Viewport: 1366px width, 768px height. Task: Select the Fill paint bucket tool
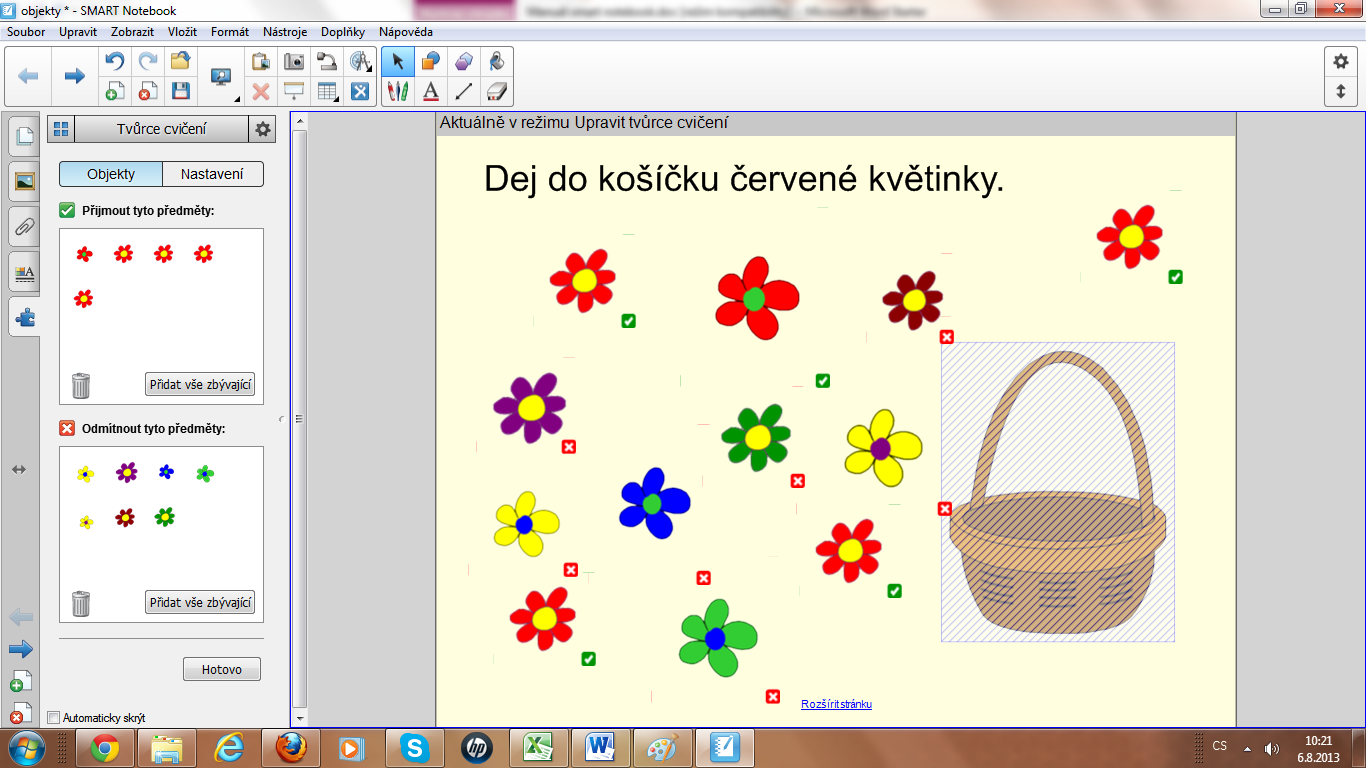[496, 62]
